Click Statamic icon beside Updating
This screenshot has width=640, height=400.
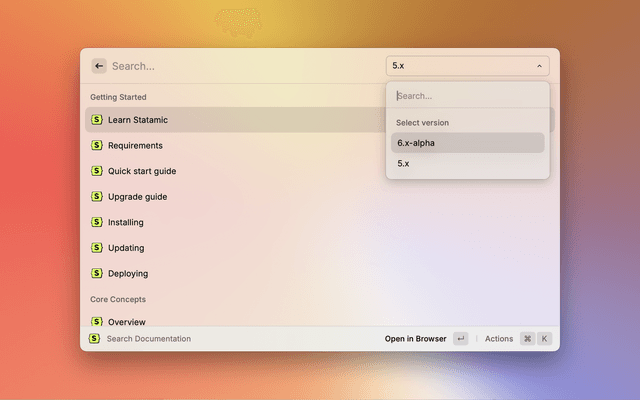pos(97,248)
